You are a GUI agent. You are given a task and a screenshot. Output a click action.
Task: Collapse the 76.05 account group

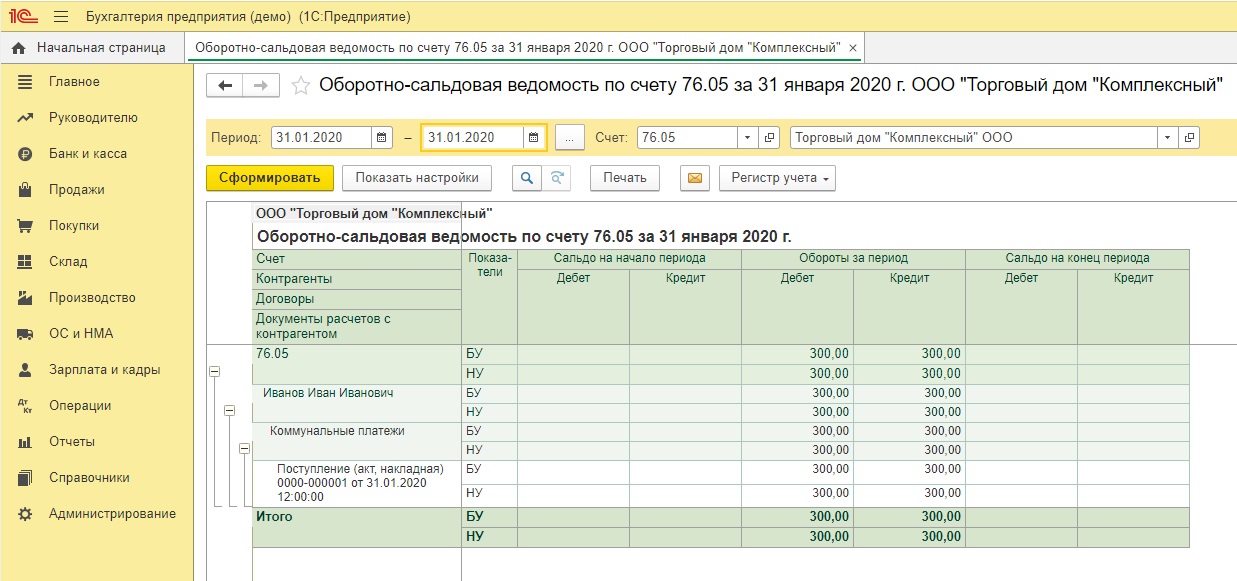(213, 371)
